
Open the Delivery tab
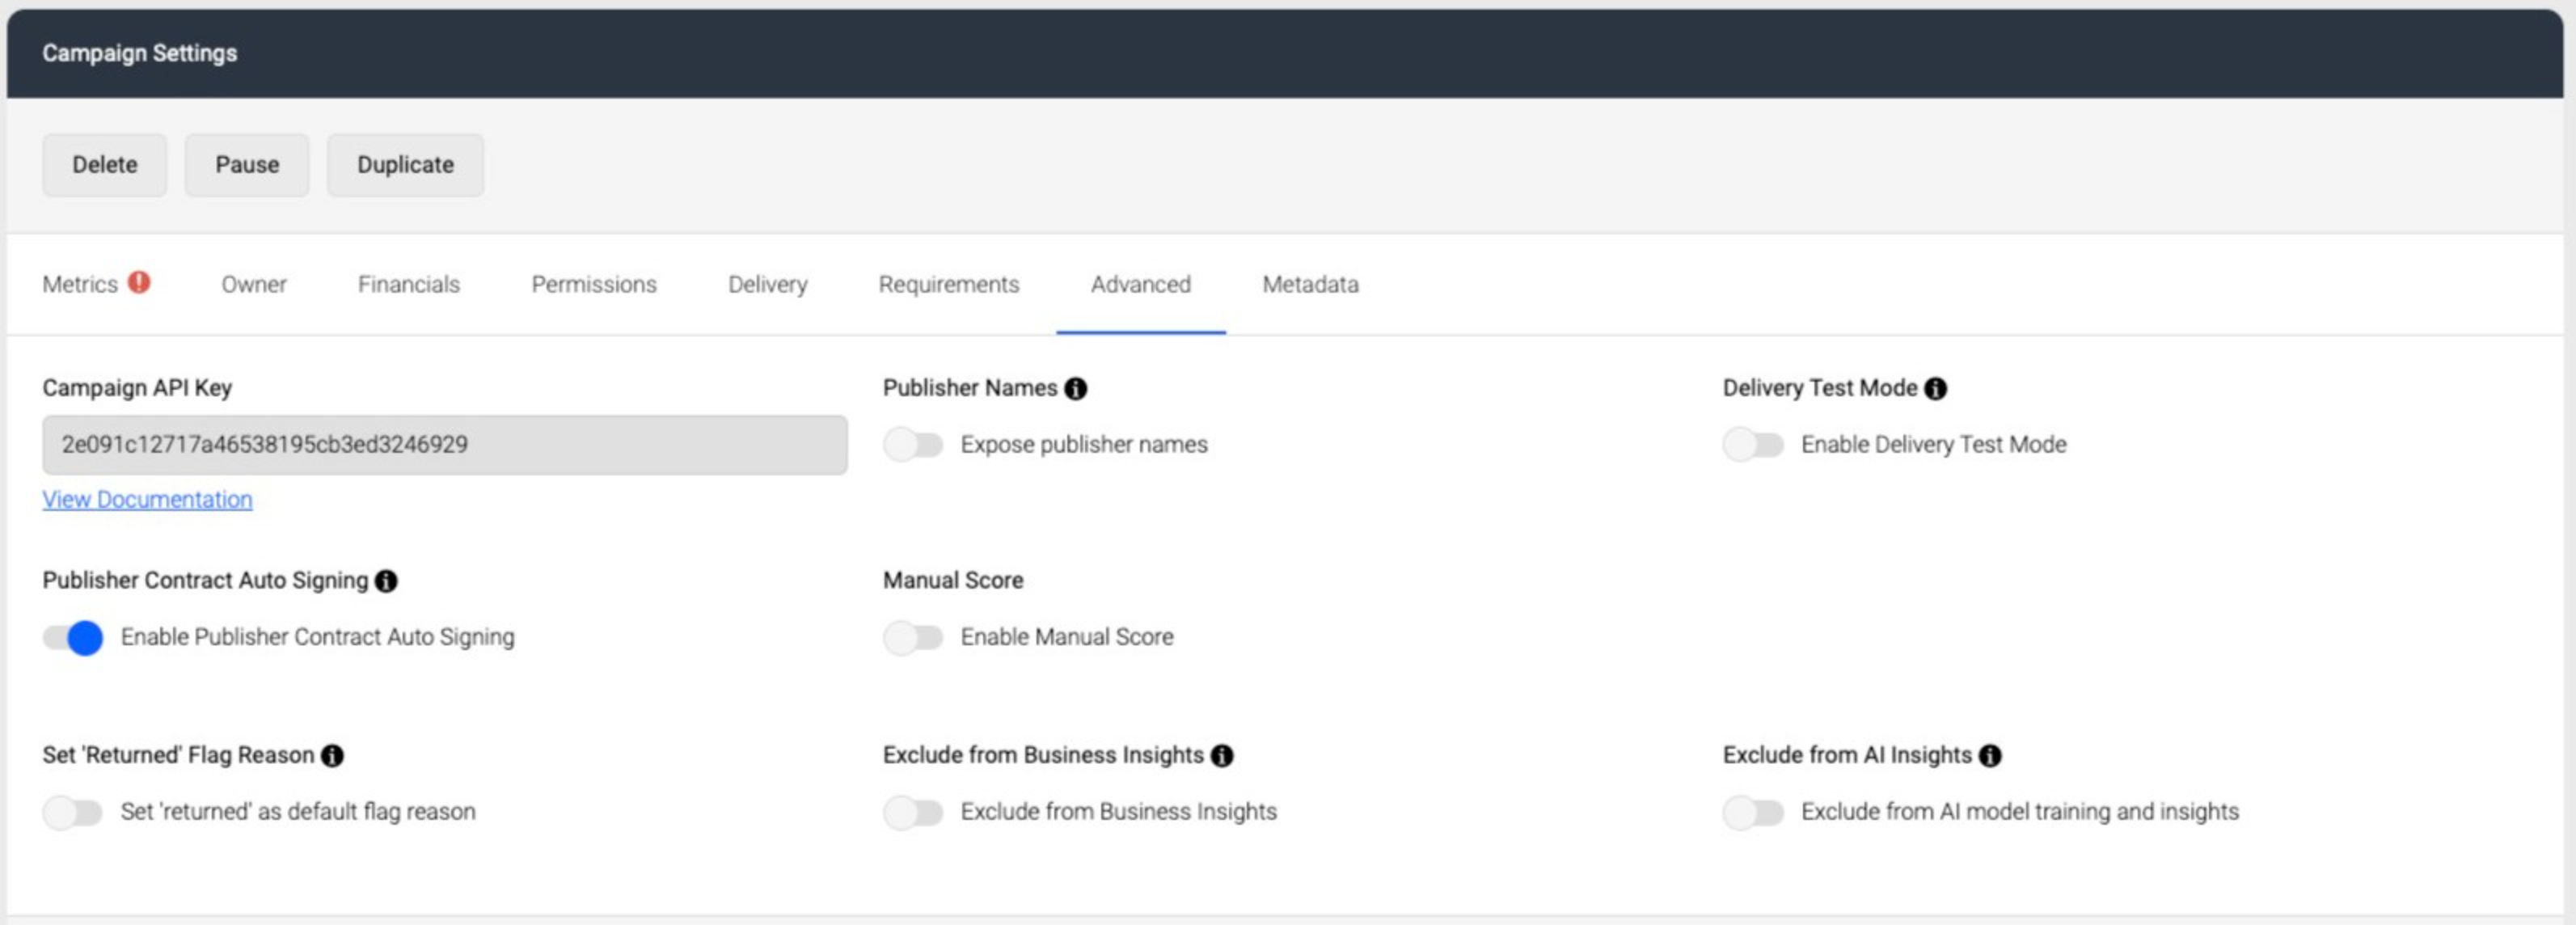tap(768, 284)
